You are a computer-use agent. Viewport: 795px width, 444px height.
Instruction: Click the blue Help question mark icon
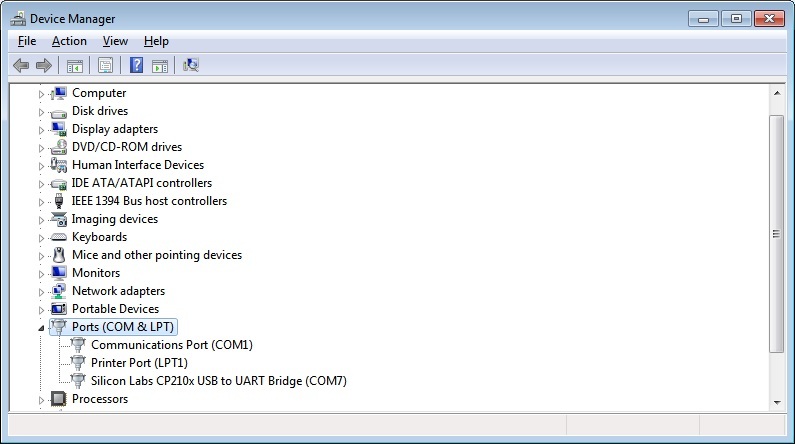(x=136, y=66)
